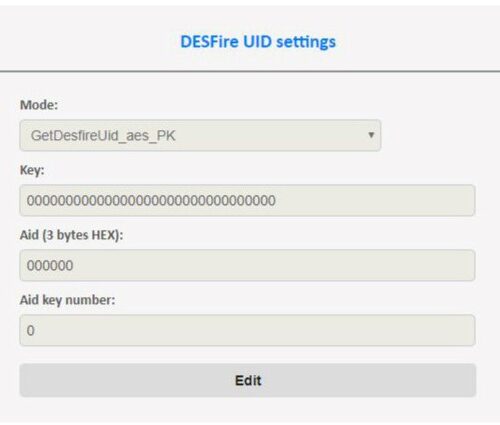Image resolution: width=500 pixels, height=425 pixels.
Task: Click the Mode: label
Action: [39, 105]
